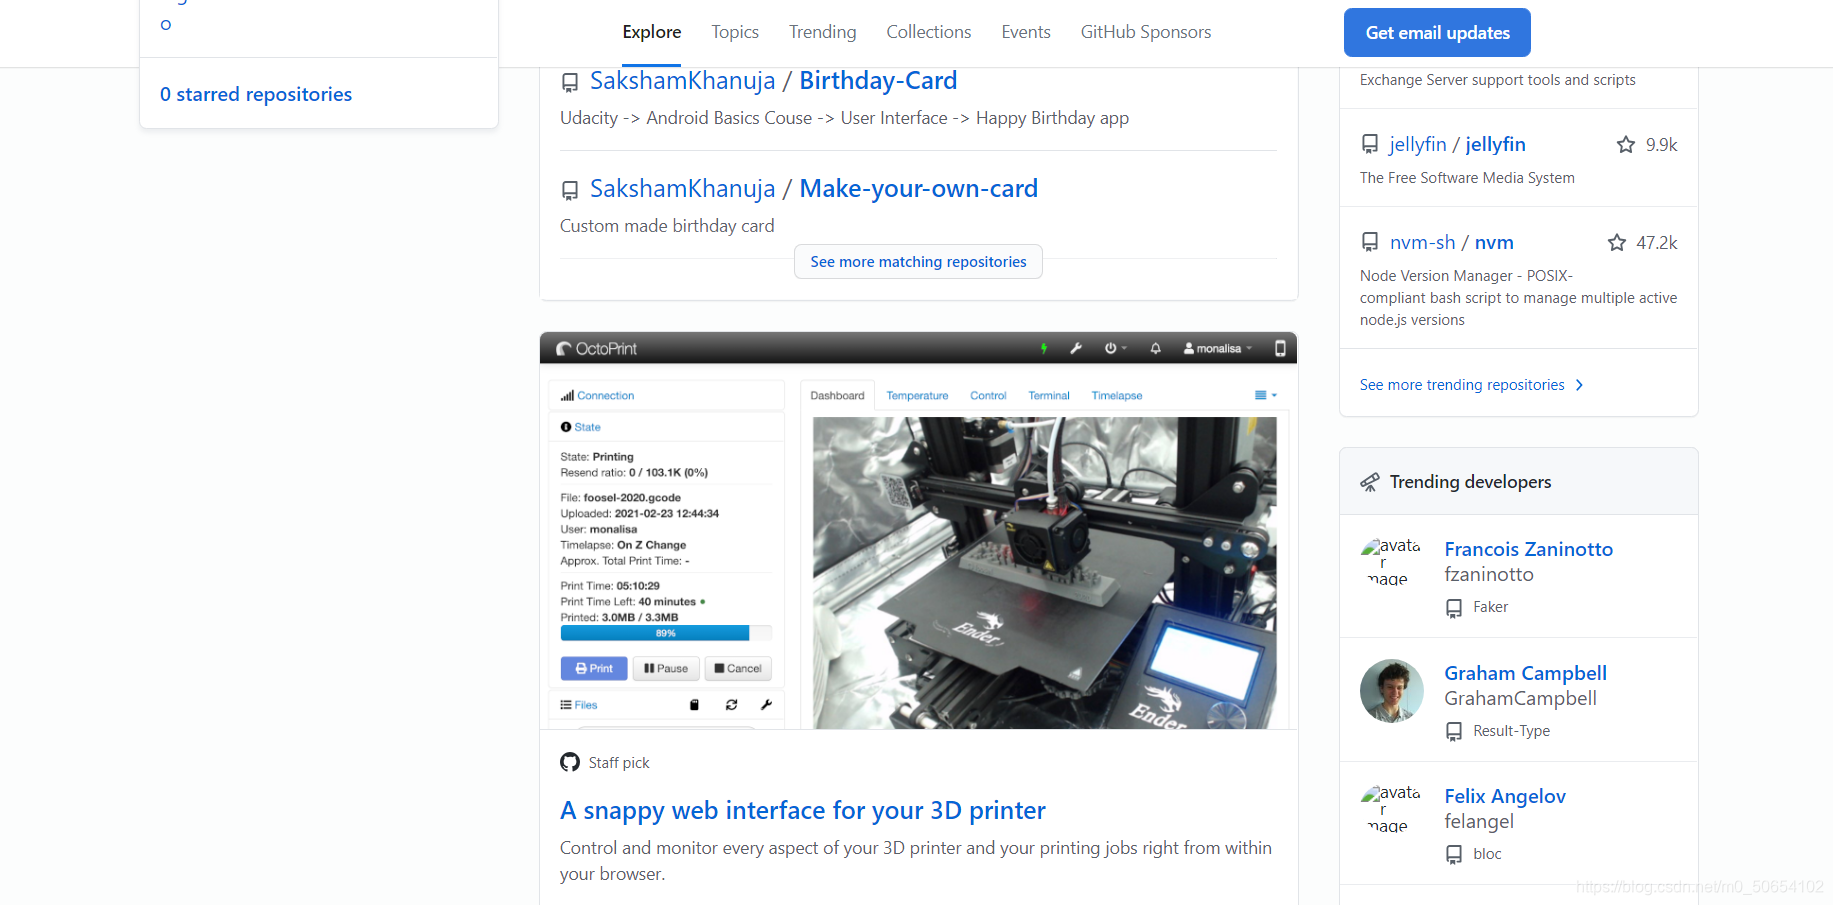1833x905 pixels.
Task: Click the repo icon beside Birthday-Card
Action: pyautogui.click(x=570, y=82)
